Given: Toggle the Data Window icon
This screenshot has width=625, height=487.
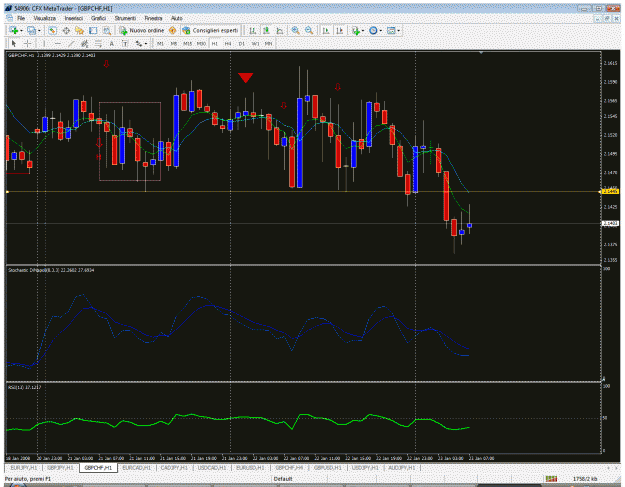Looking at the screenshot, I should (x=66, y=30).
